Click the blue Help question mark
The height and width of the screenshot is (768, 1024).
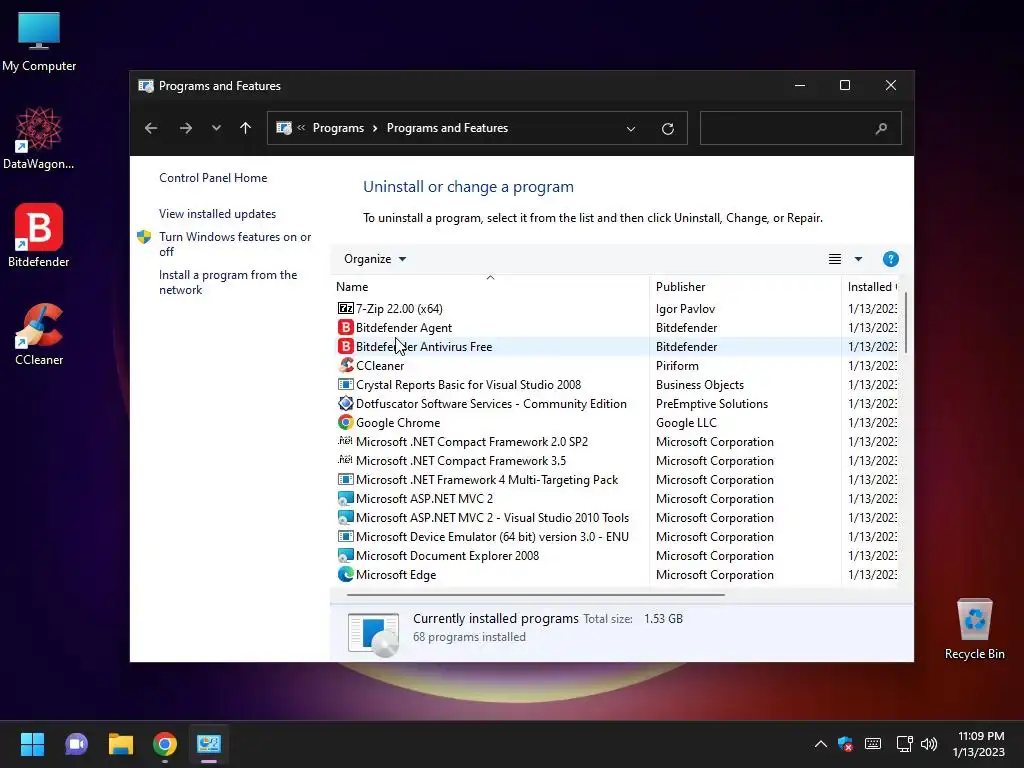pyautogui.click(x=890, y=259)
